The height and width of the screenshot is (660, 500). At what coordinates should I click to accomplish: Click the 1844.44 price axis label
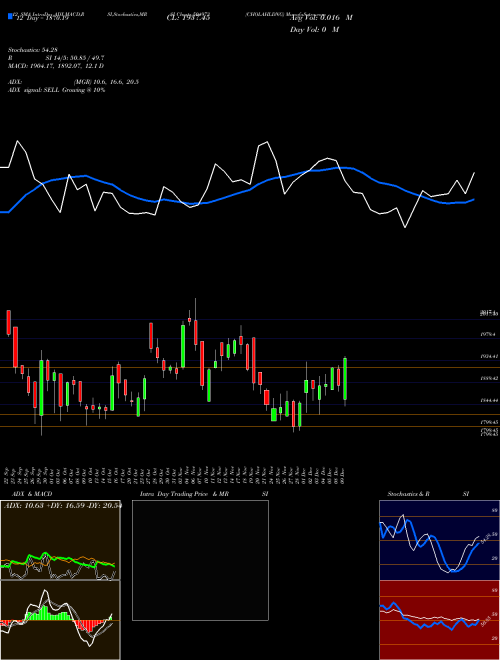490,401
